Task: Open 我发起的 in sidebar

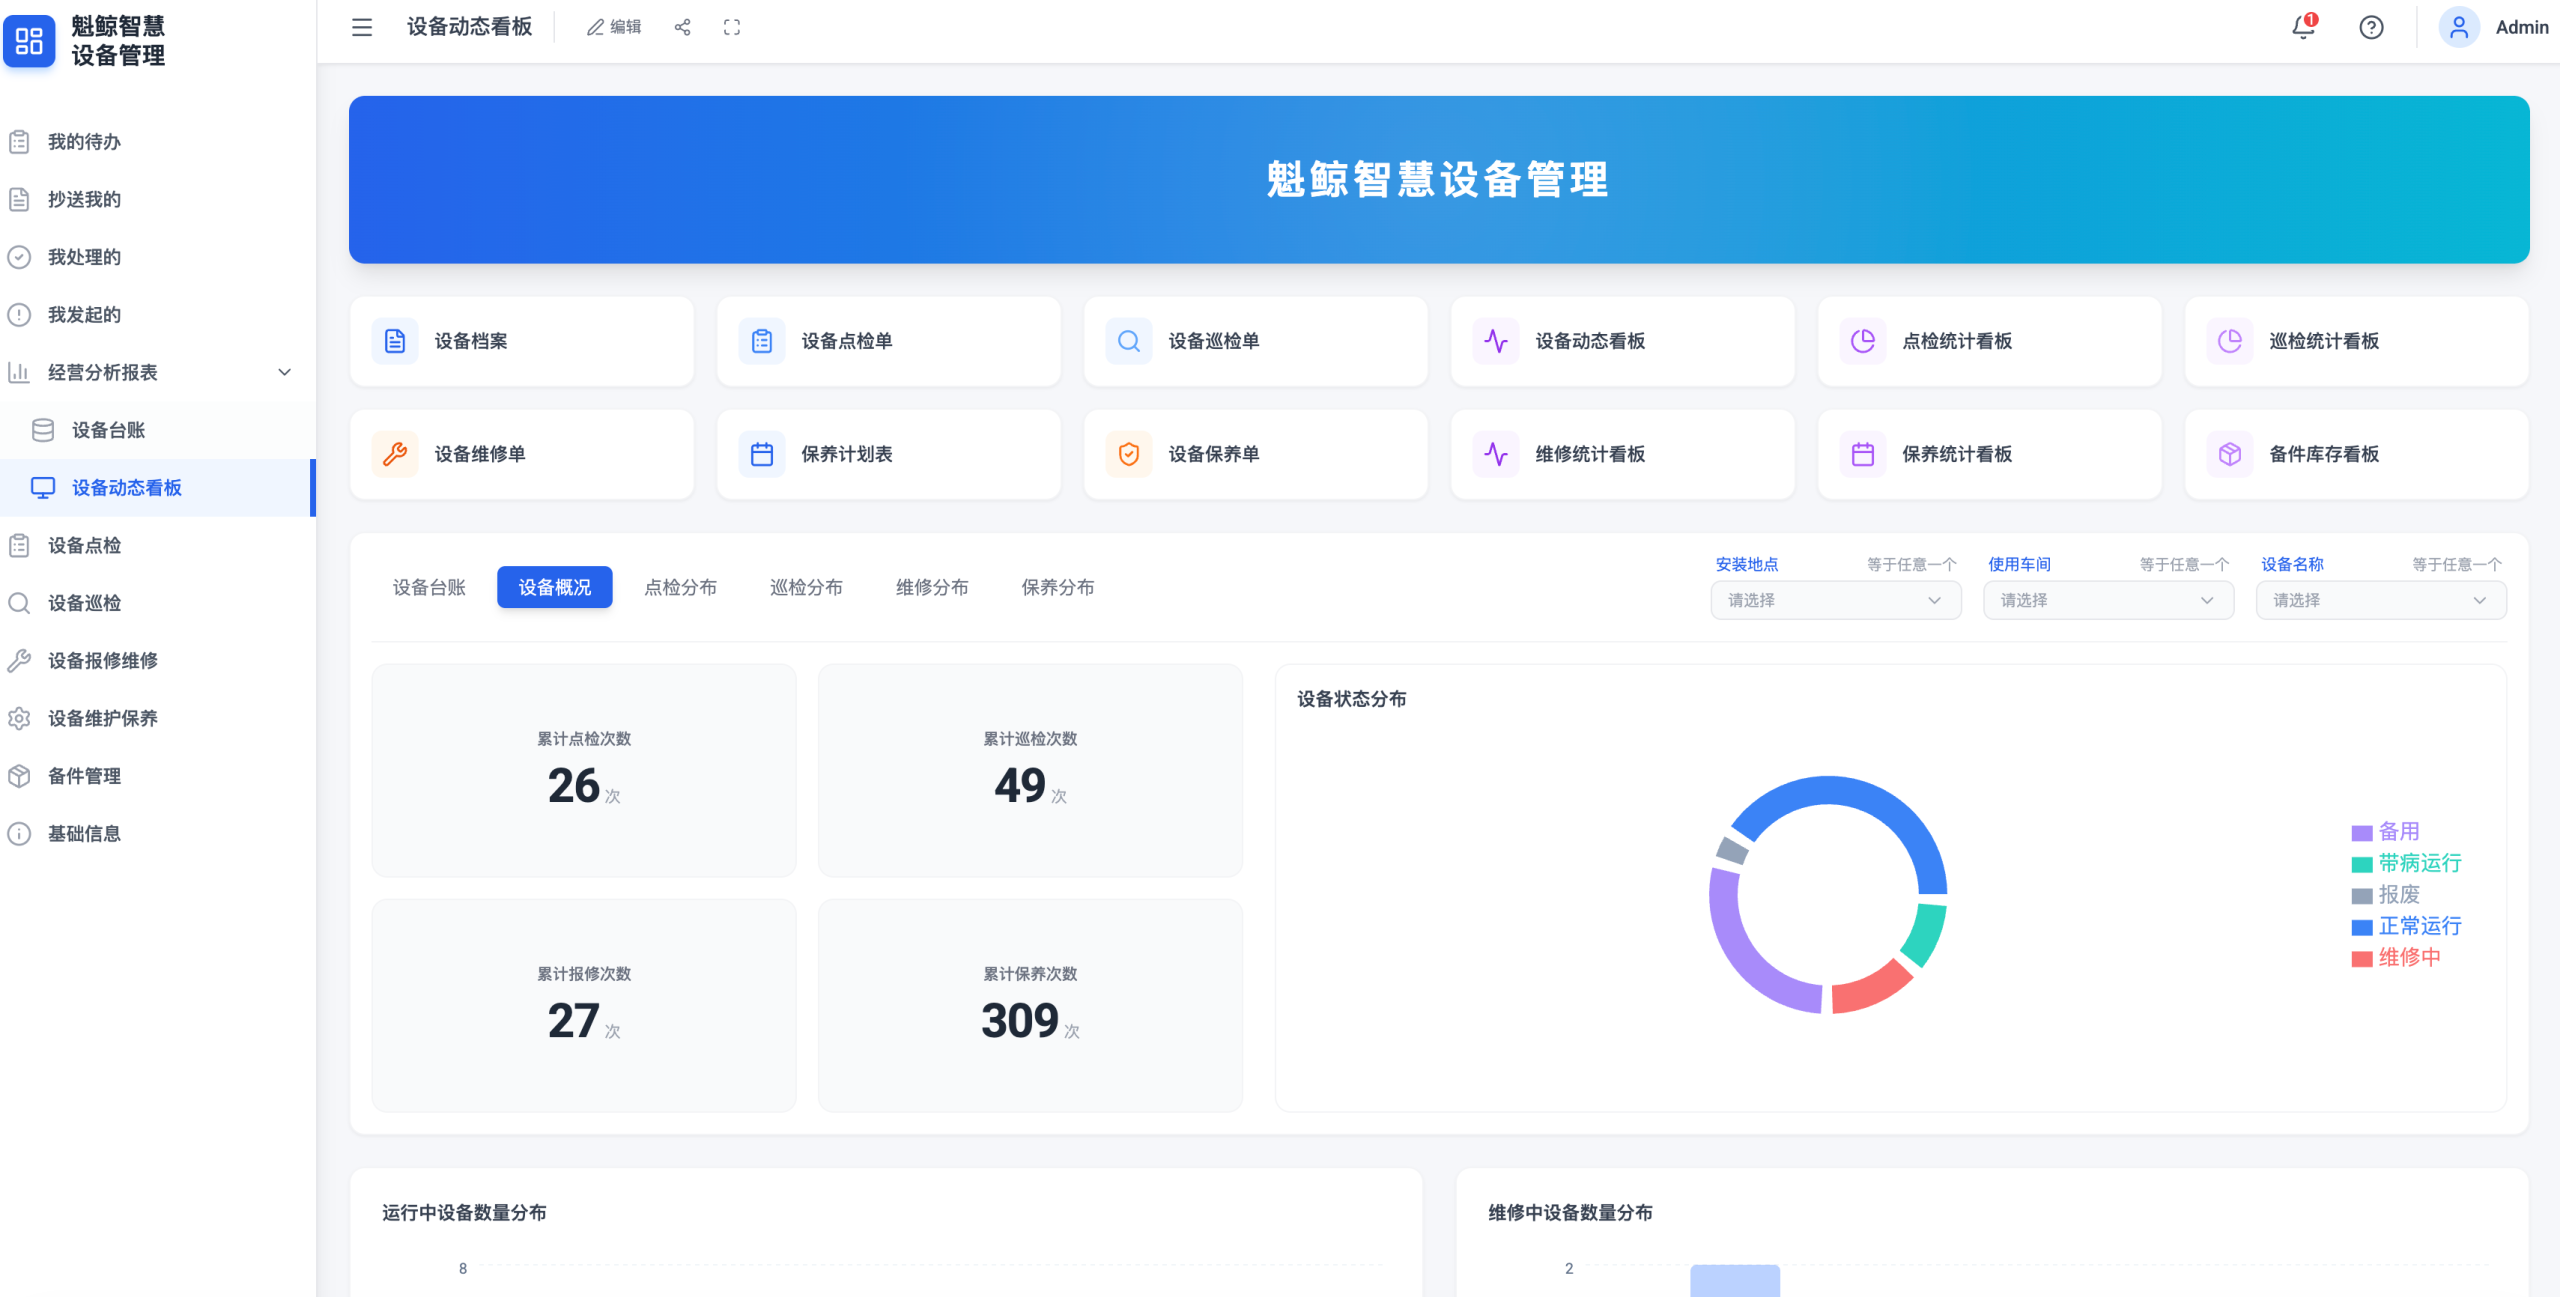Action: (157, 315)
